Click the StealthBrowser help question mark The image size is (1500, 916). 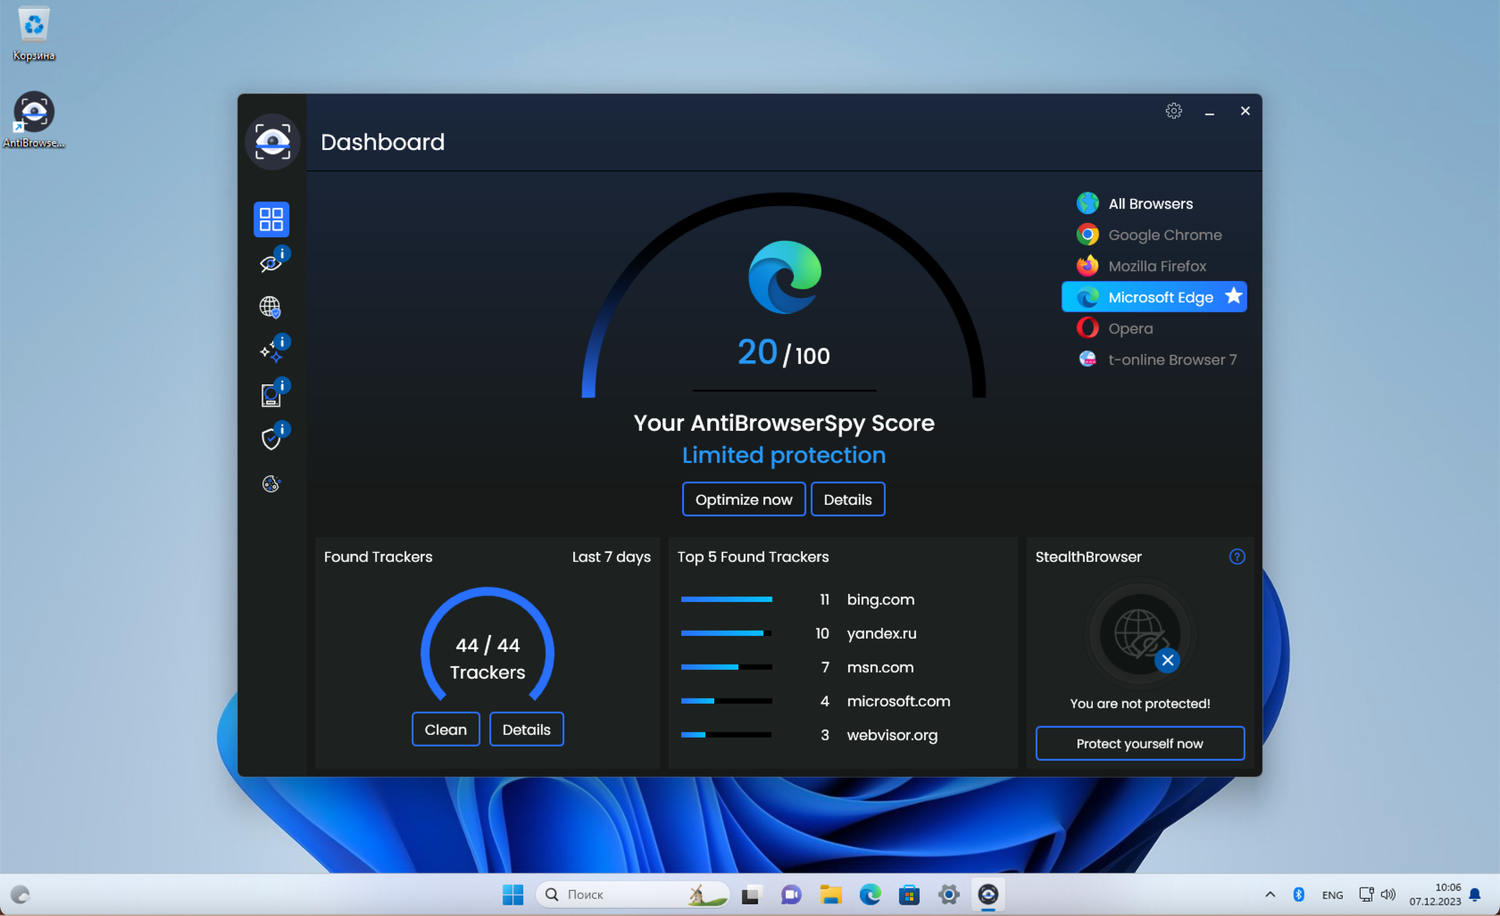1237,556
